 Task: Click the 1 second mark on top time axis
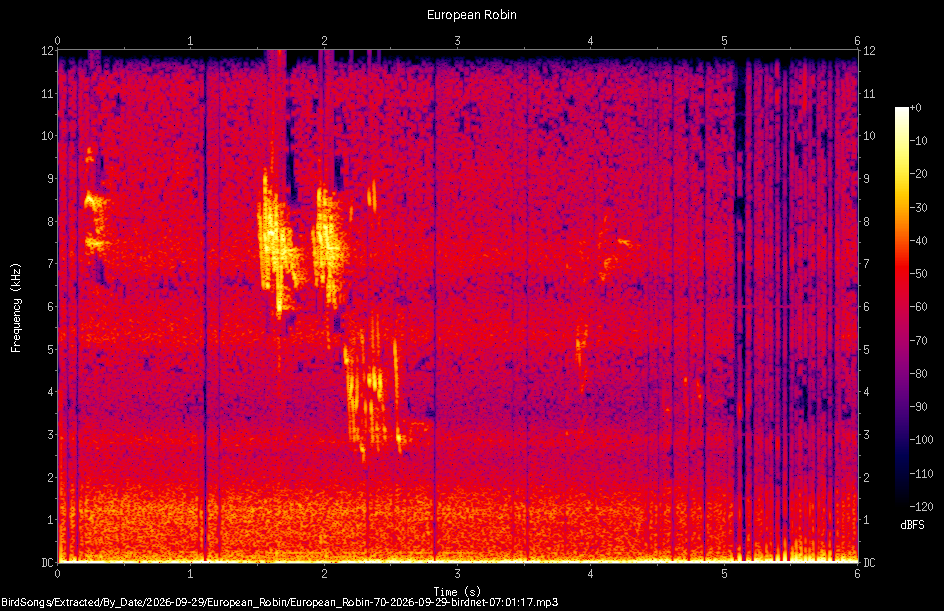tap(190, 41)
